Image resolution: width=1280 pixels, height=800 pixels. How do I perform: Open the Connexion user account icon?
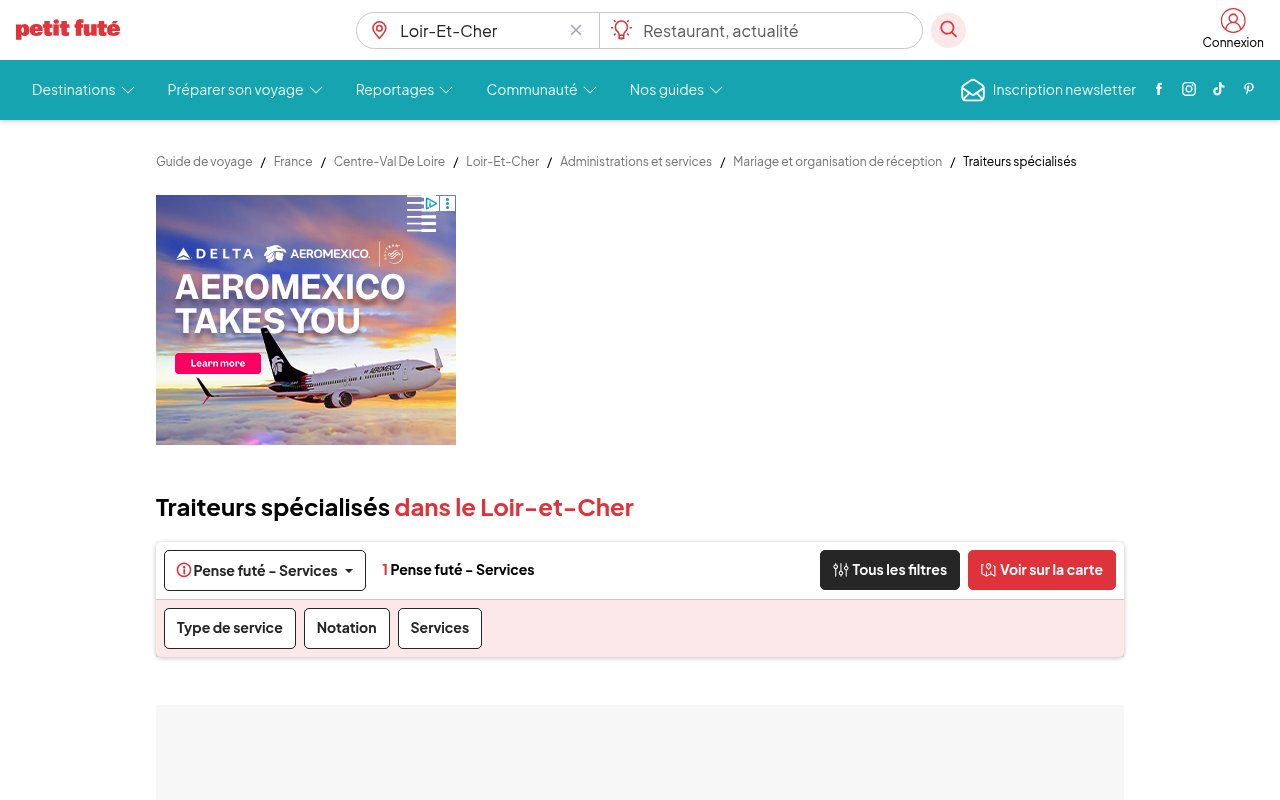click(1233, 20)
